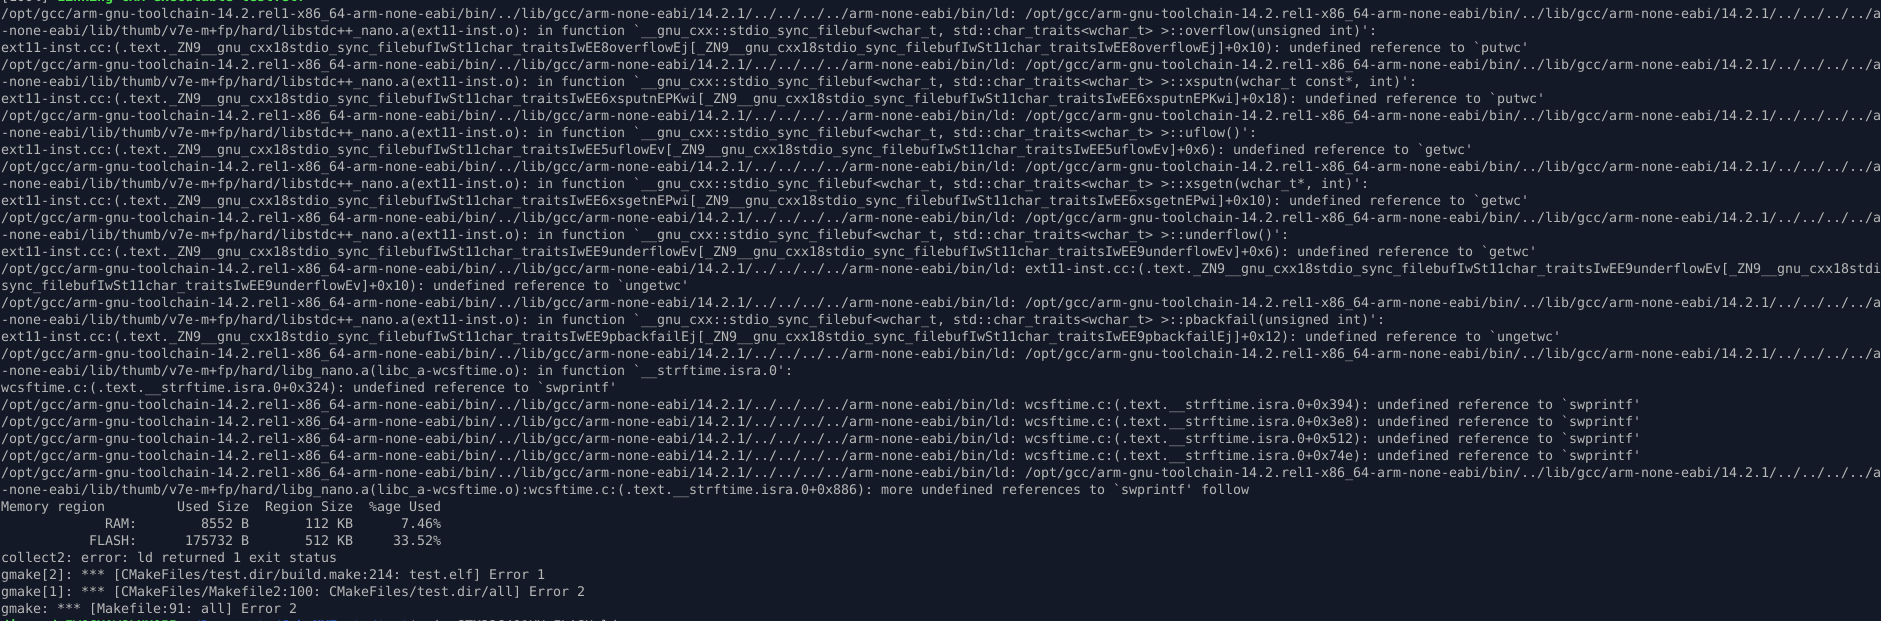This screenshot has width=1881, height=621.
Task: Select the FLASH used size 175732 B
Action: pos(217,541)
